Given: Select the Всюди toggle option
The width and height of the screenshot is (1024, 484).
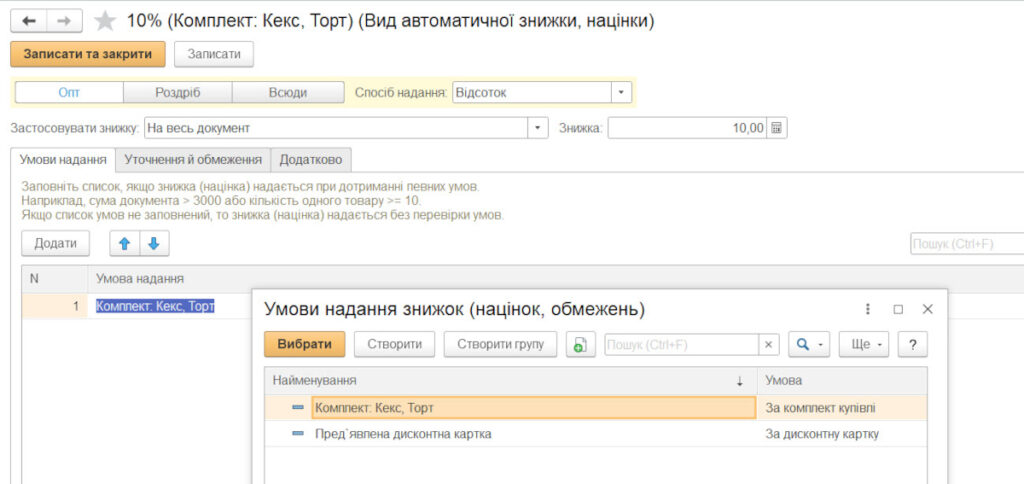Looking at the screenshot, I should click(x=288, y=93).
